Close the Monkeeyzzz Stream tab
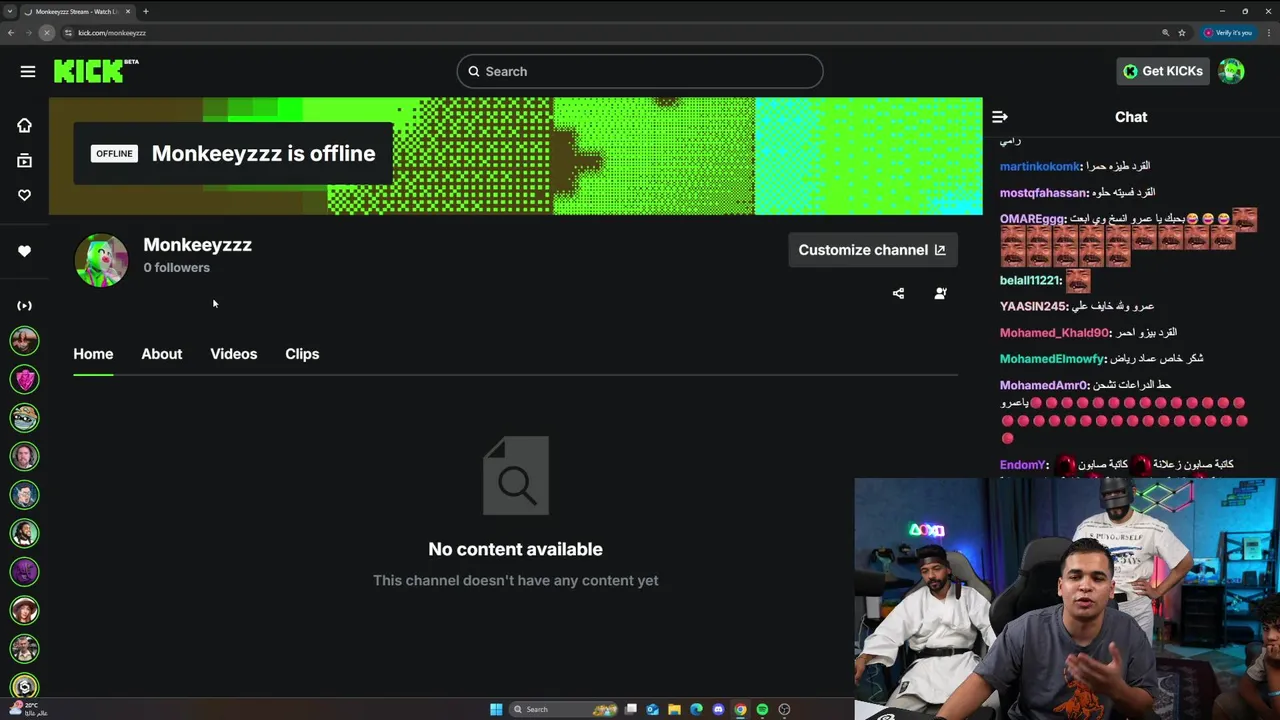 click(128, 11)
